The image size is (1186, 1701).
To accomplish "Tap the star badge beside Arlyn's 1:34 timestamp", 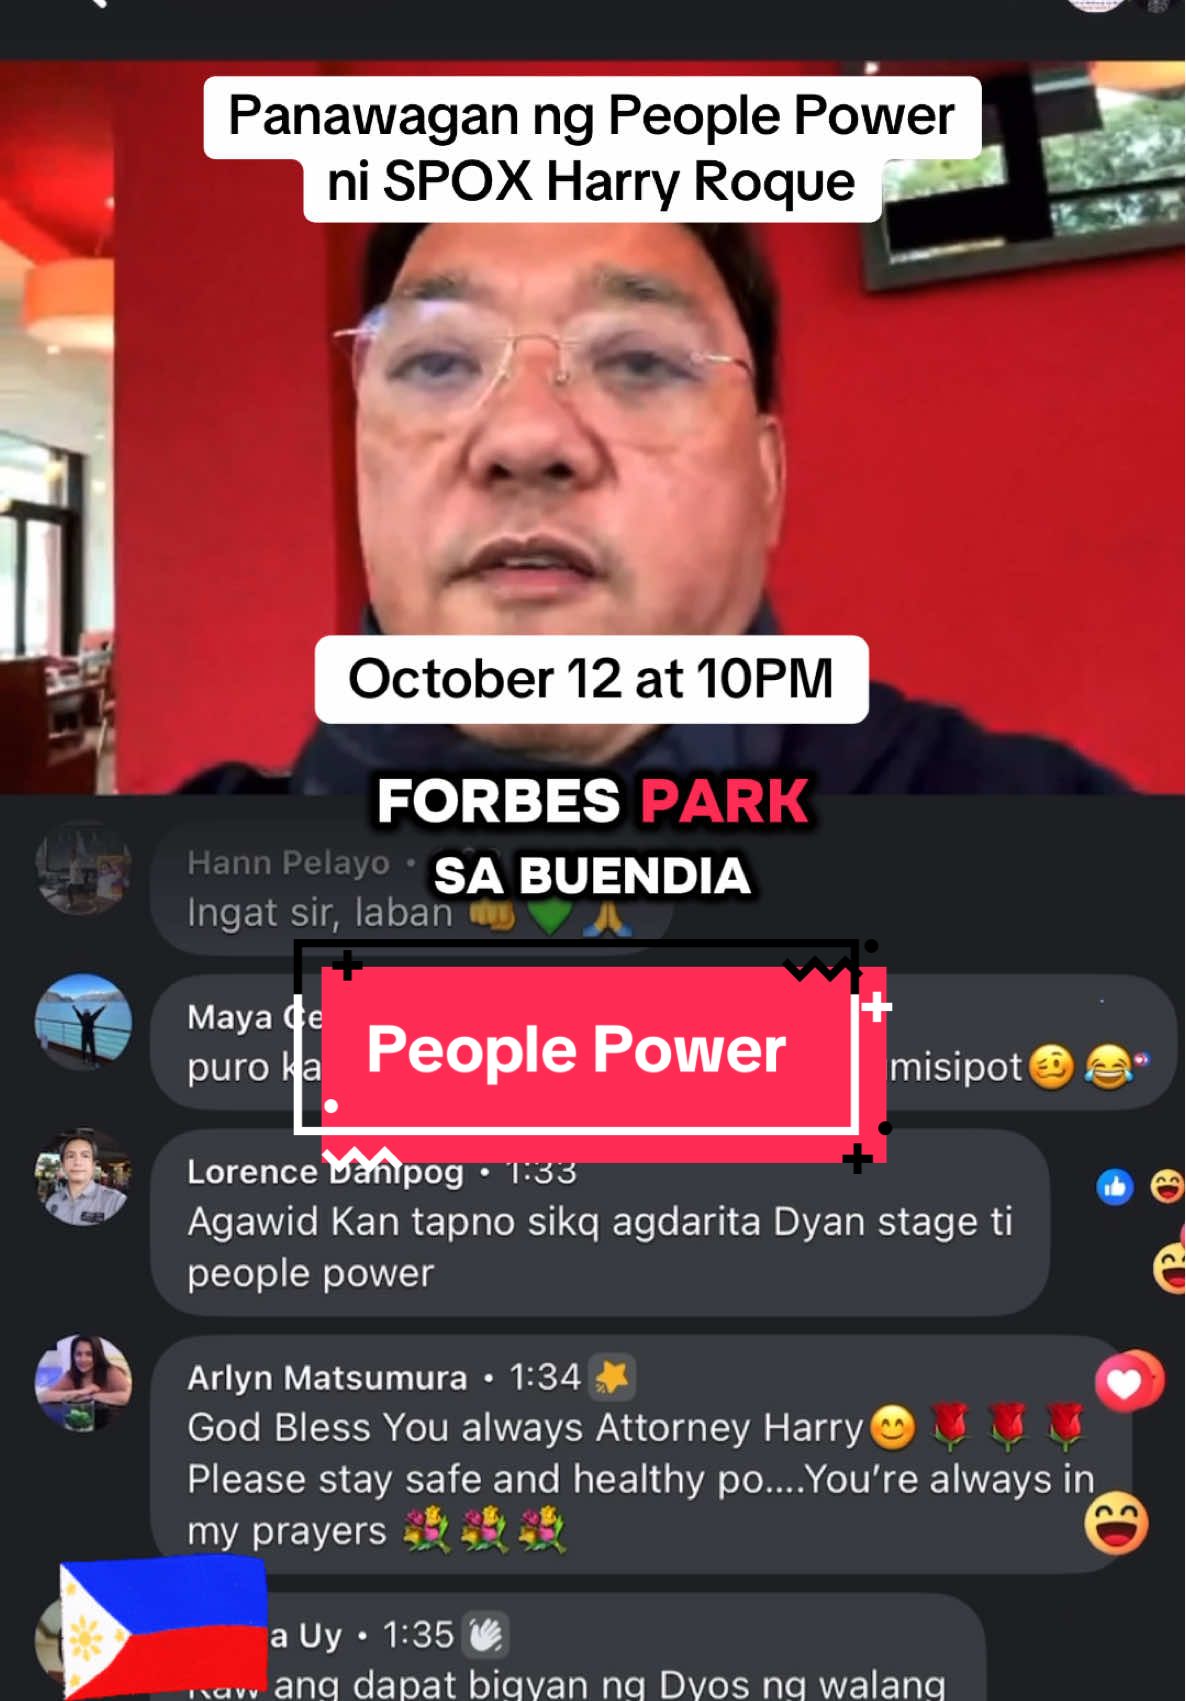I will click(611, 1377).
